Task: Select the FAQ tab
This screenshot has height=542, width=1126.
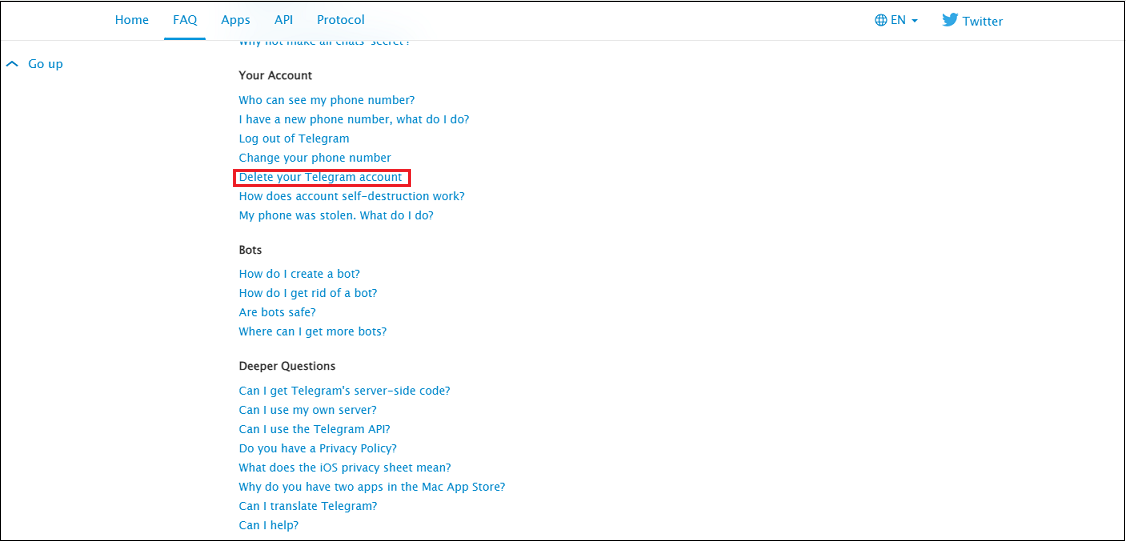Action: [x=185, y=20]
